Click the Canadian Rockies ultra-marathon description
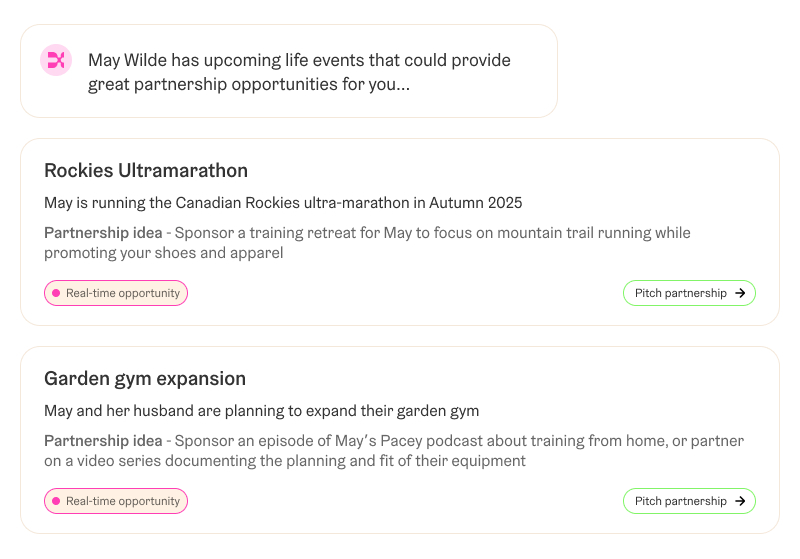Screen dimensions: 800x559 (x=283, y=203)
